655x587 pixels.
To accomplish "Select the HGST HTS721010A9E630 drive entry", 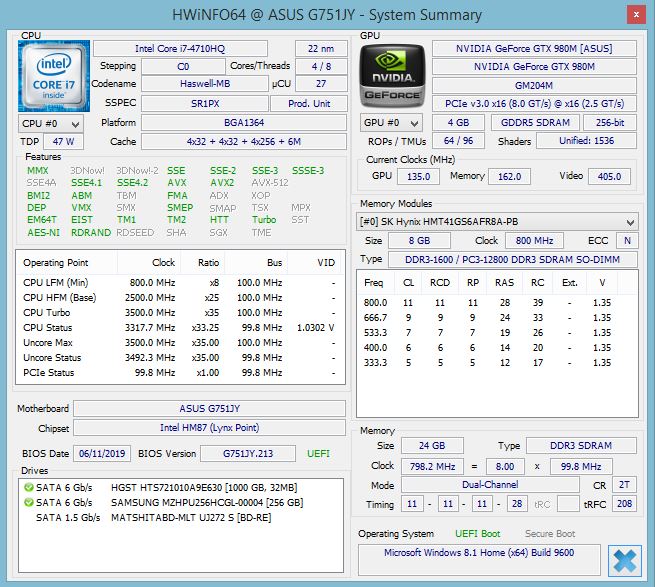I will tap(180, 488).
